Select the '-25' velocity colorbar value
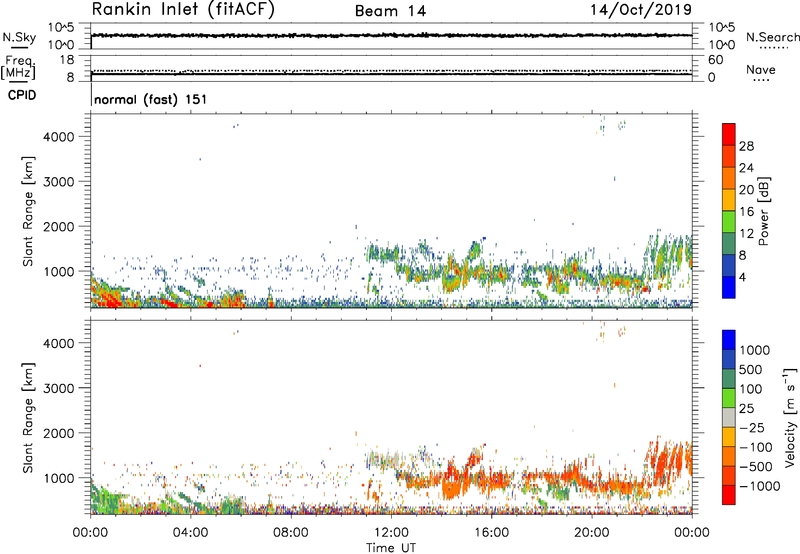800x554 pixels. (751, 428)
